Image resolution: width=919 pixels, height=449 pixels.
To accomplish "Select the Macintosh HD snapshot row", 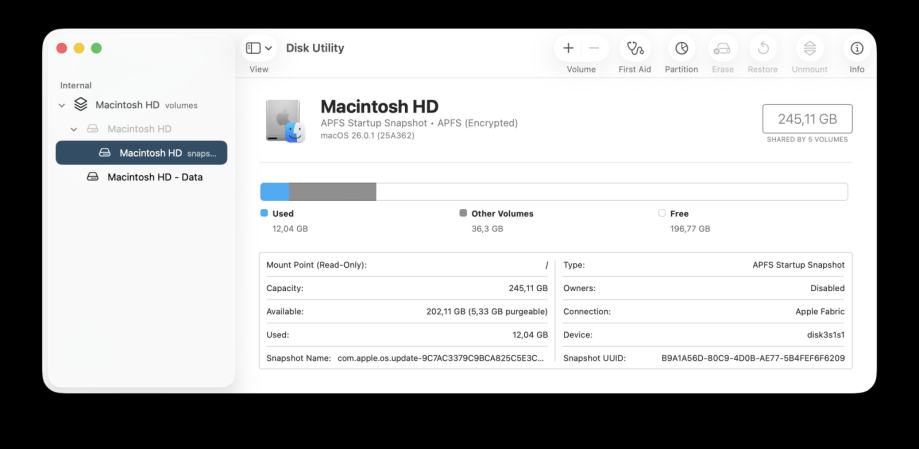I will coord(141,153).
